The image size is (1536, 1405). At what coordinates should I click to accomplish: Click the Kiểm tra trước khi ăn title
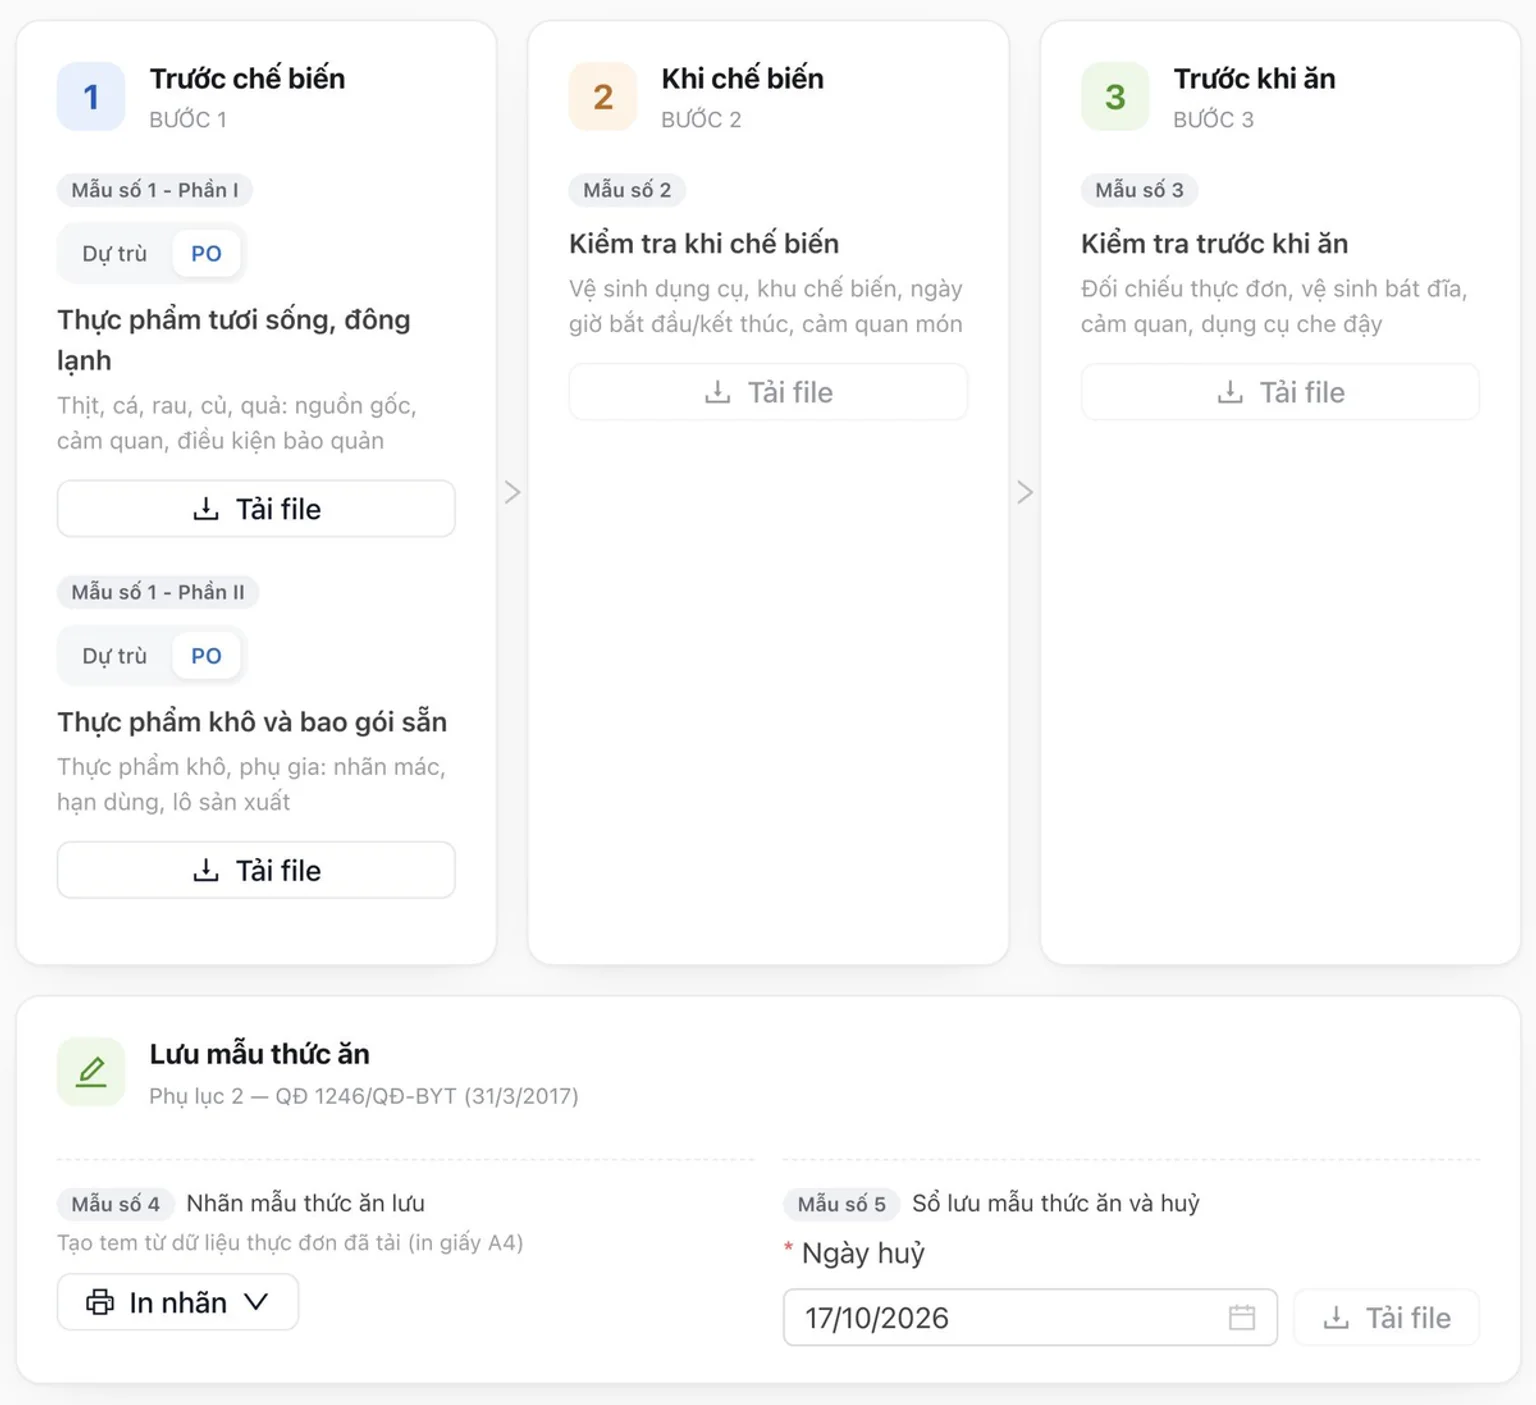[x=1214, y=244]
